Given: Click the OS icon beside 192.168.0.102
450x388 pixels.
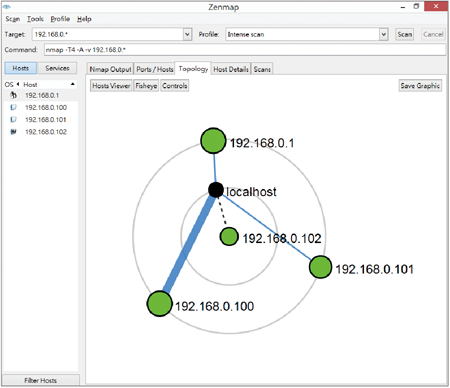Looking at the screenshot, I should [13, 132].
